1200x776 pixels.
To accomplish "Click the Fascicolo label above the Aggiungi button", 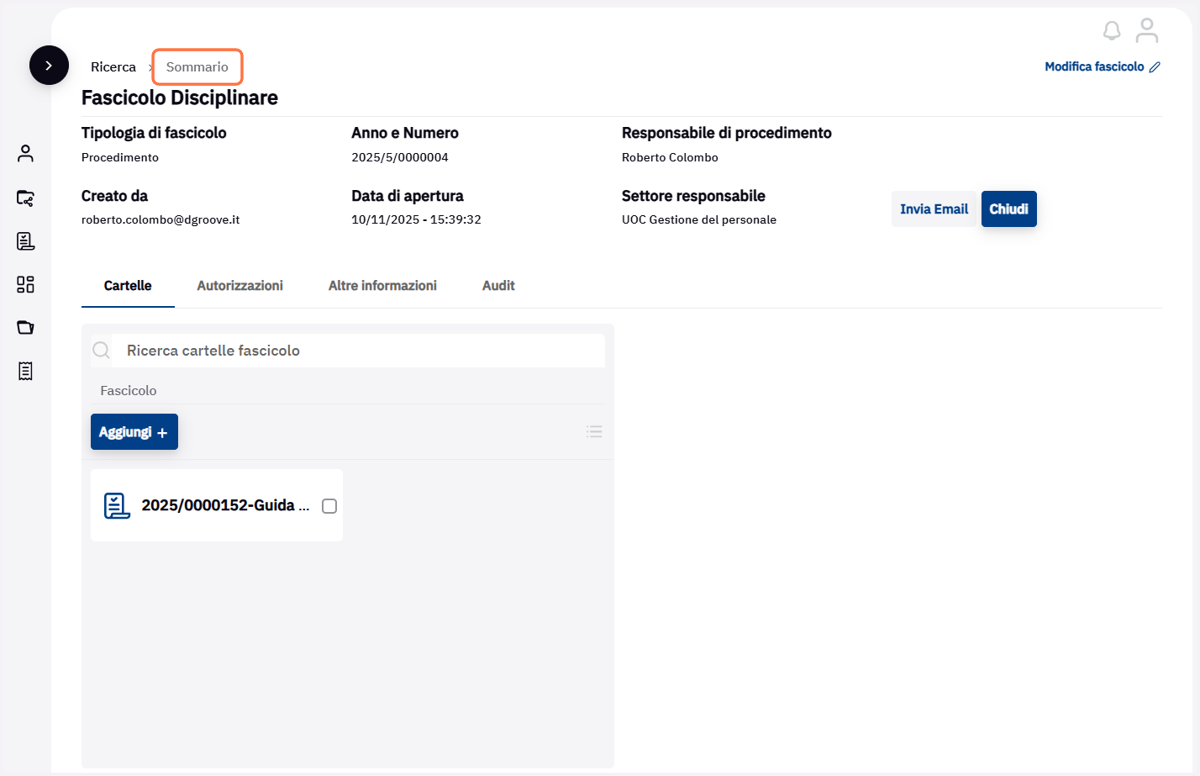I will click(128, 391).
